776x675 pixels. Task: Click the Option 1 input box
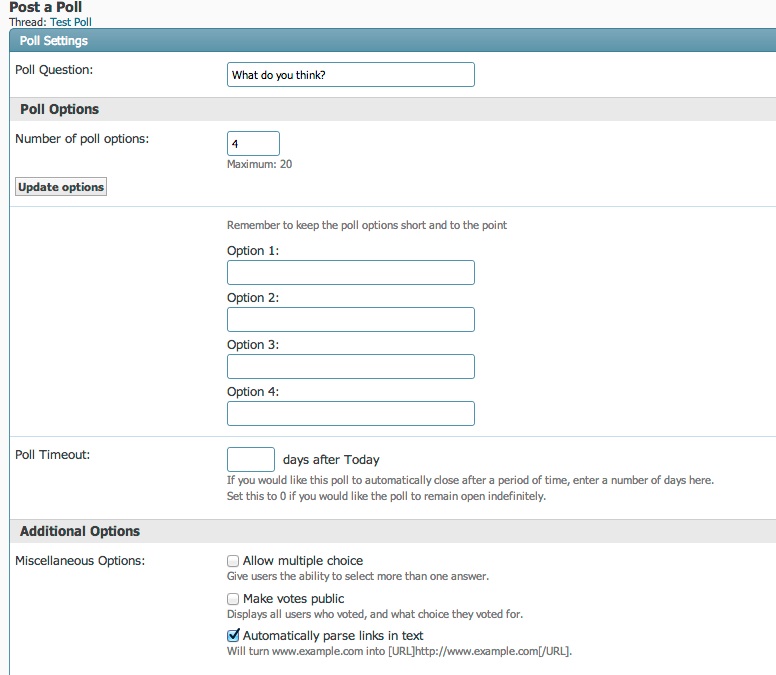tap(350, 273)
